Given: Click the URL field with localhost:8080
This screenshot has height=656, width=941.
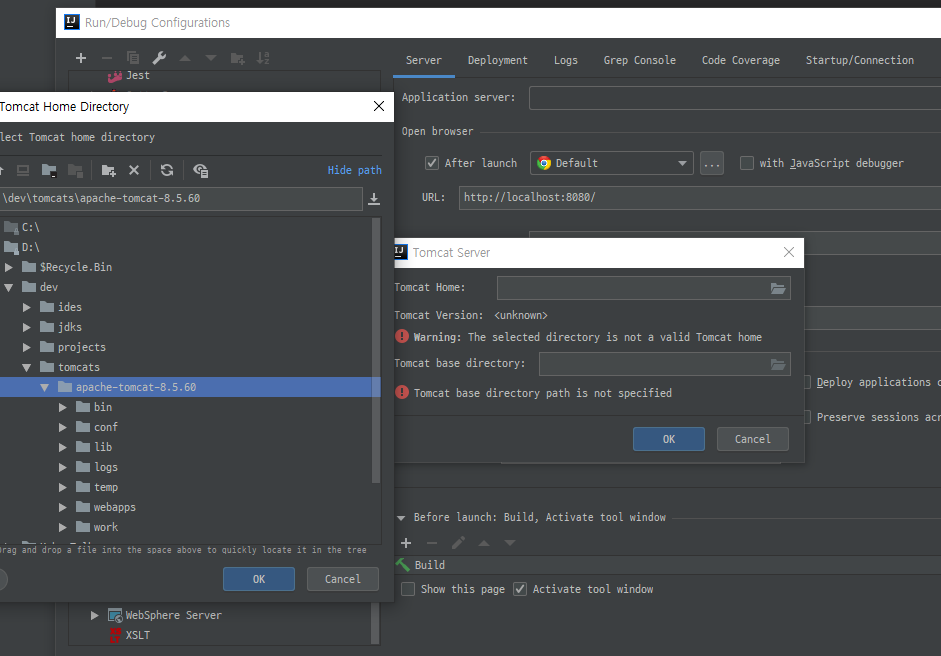Looking at the screenshot, I should click(x=700, y=197).
